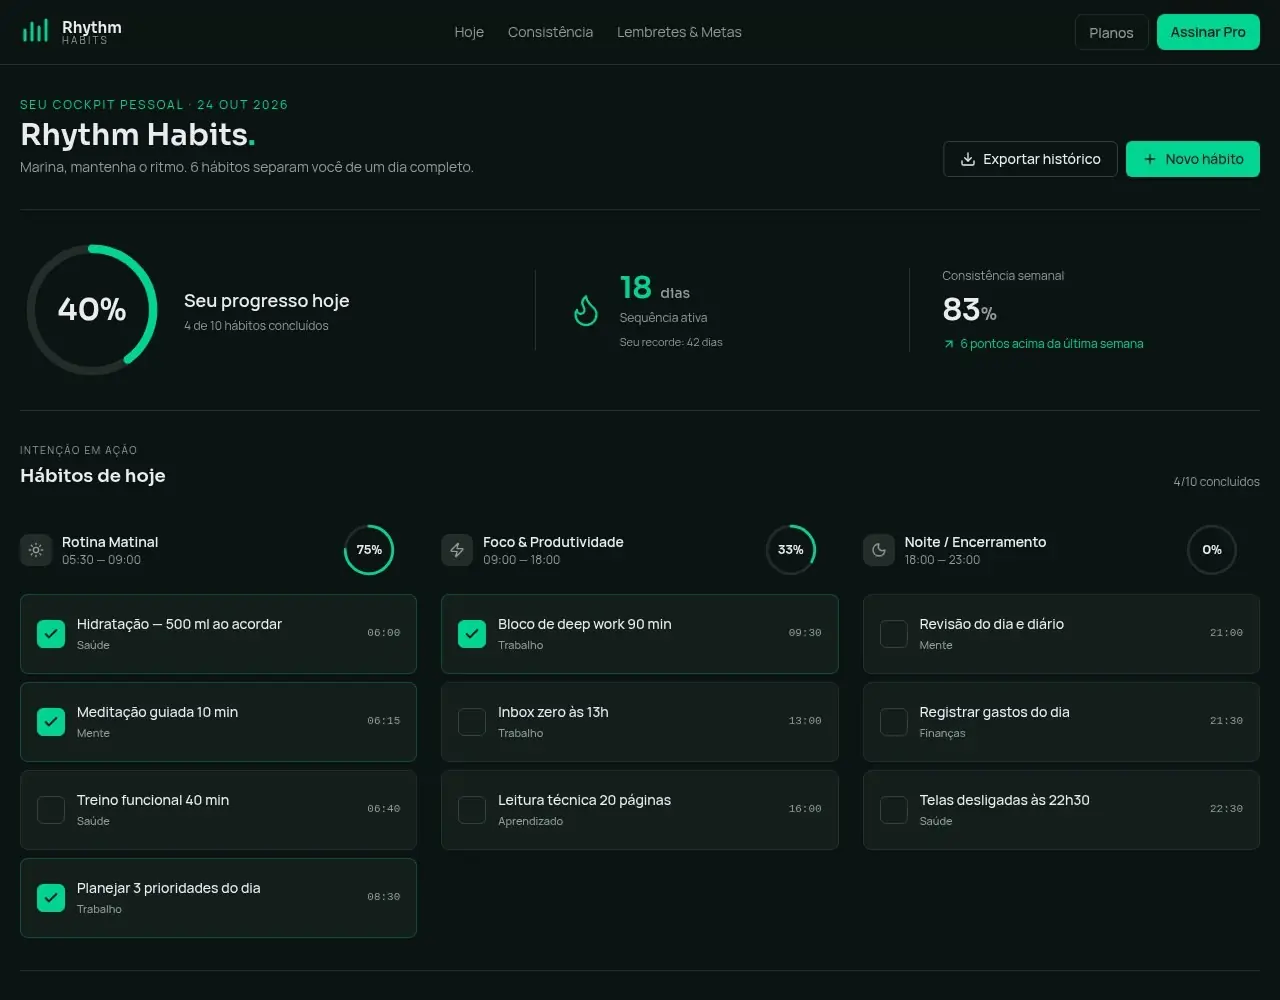Click the 'Consistência semanal' label

1003,276
